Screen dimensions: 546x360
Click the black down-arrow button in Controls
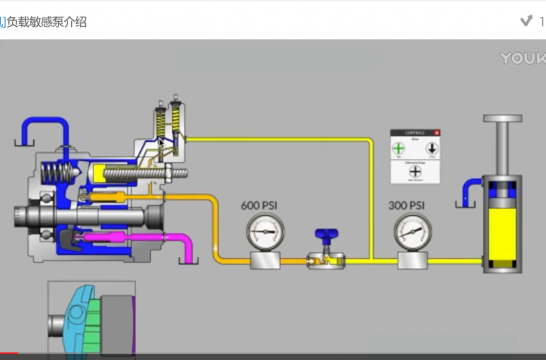click(432, 149)
